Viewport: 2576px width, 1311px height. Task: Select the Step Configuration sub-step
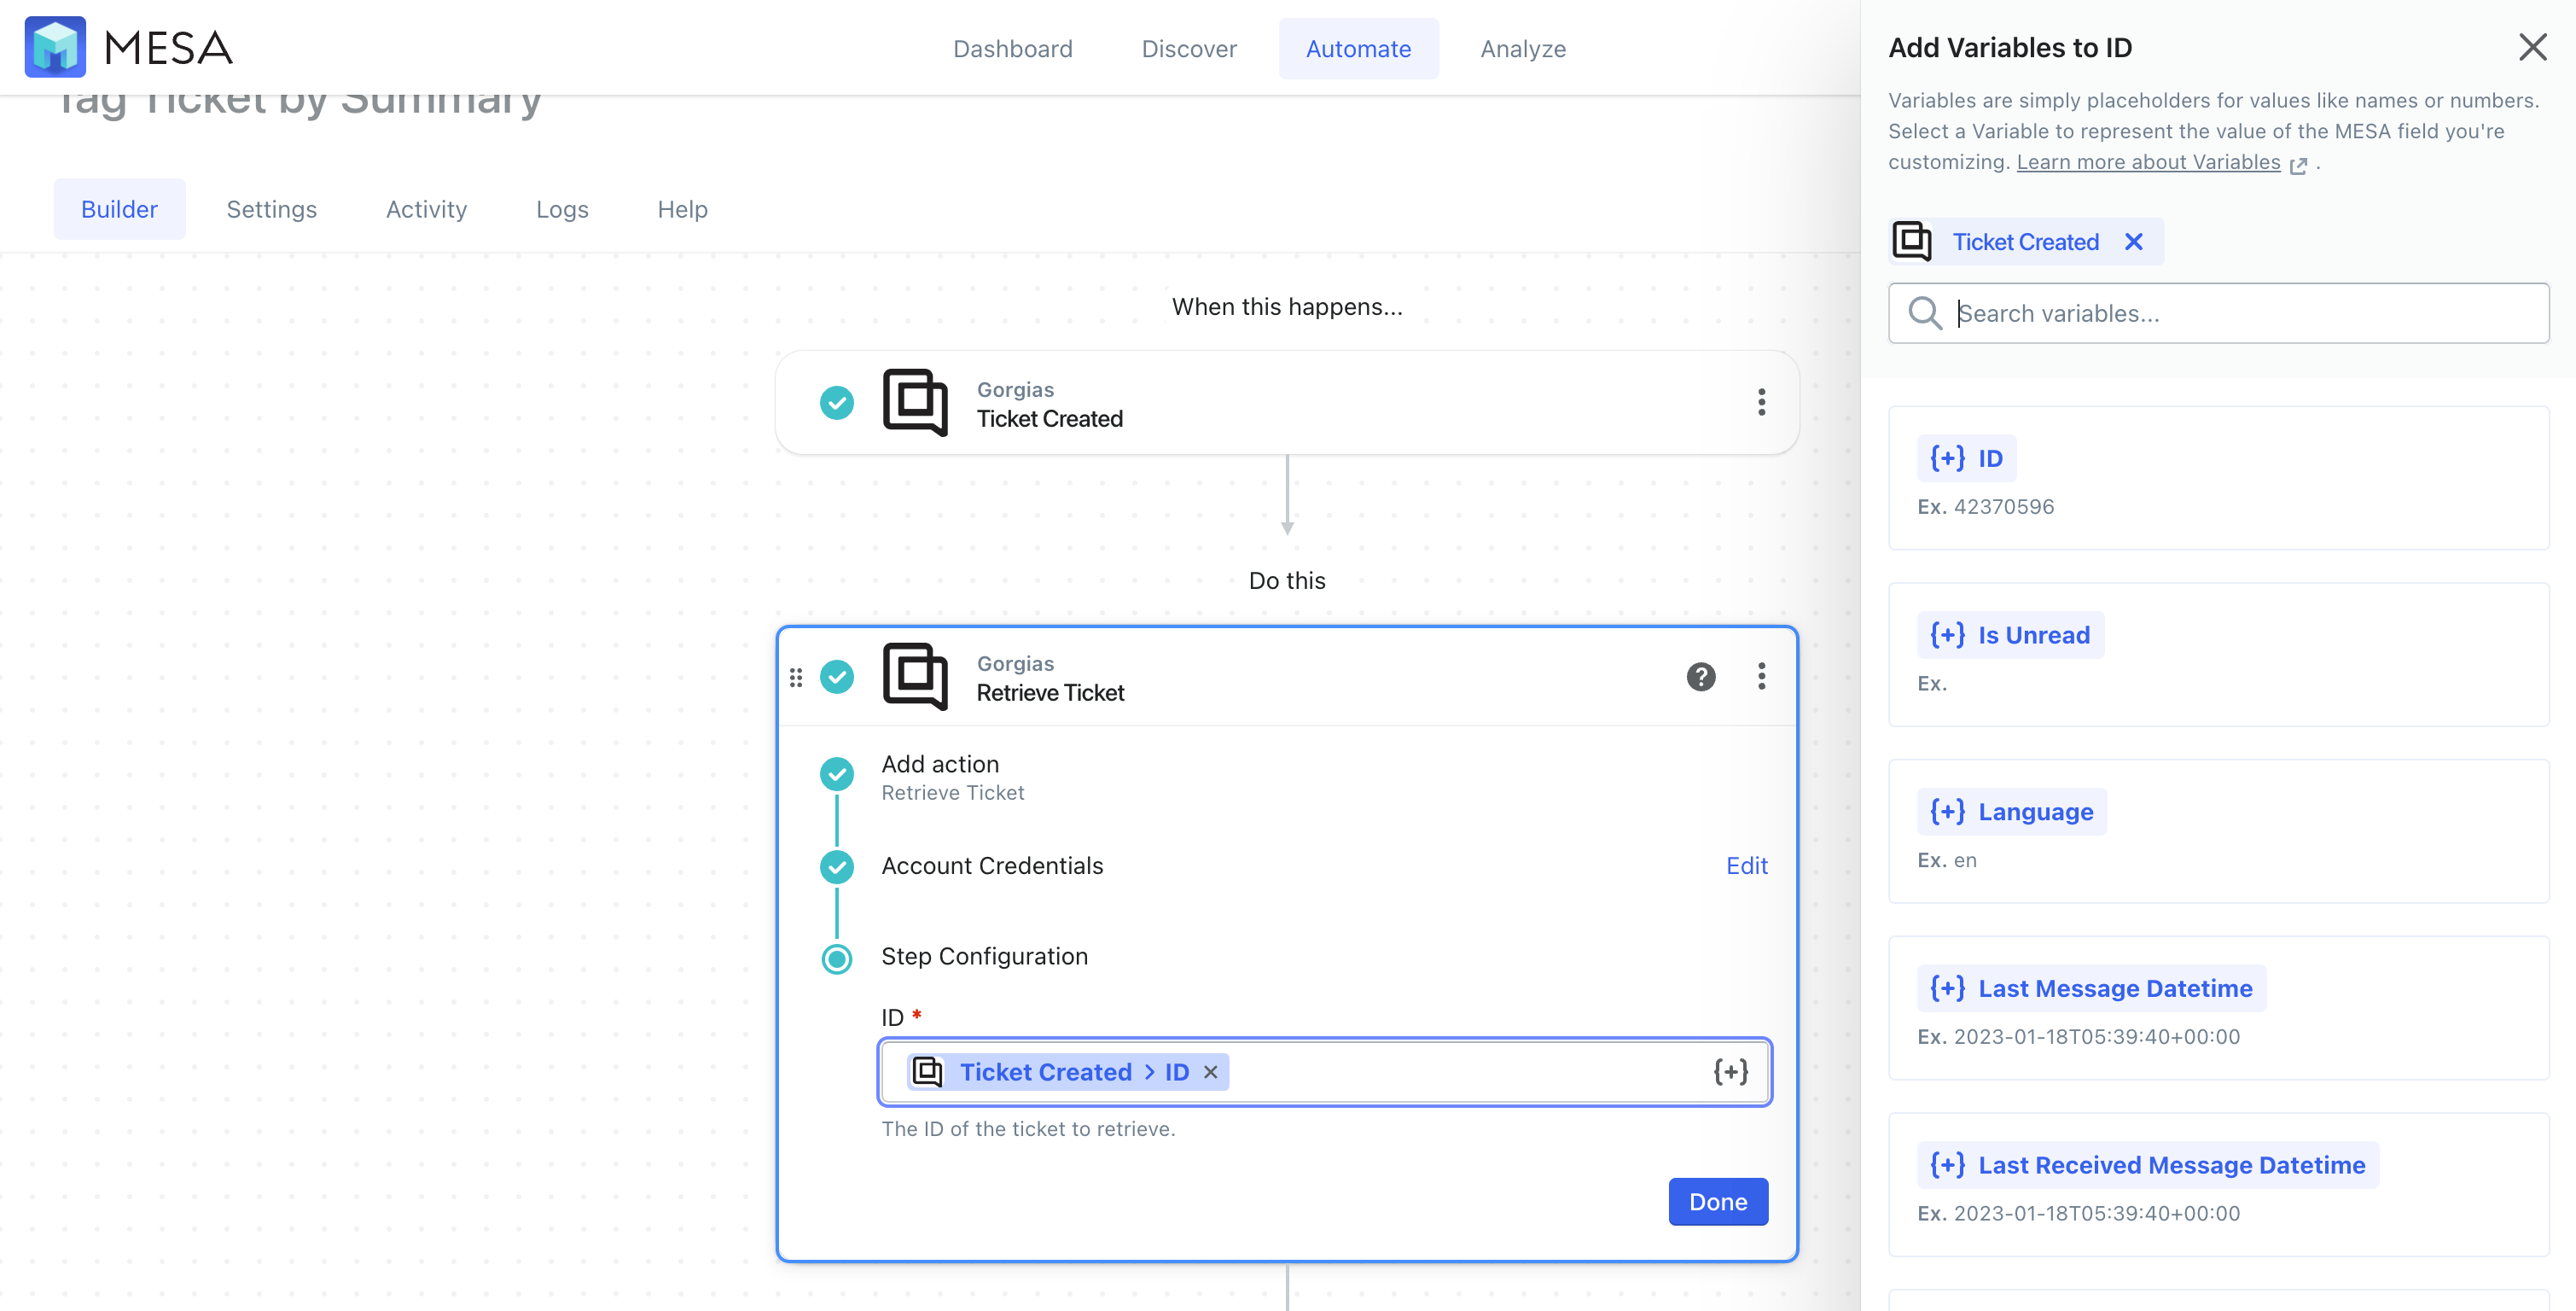click(984, 957)
